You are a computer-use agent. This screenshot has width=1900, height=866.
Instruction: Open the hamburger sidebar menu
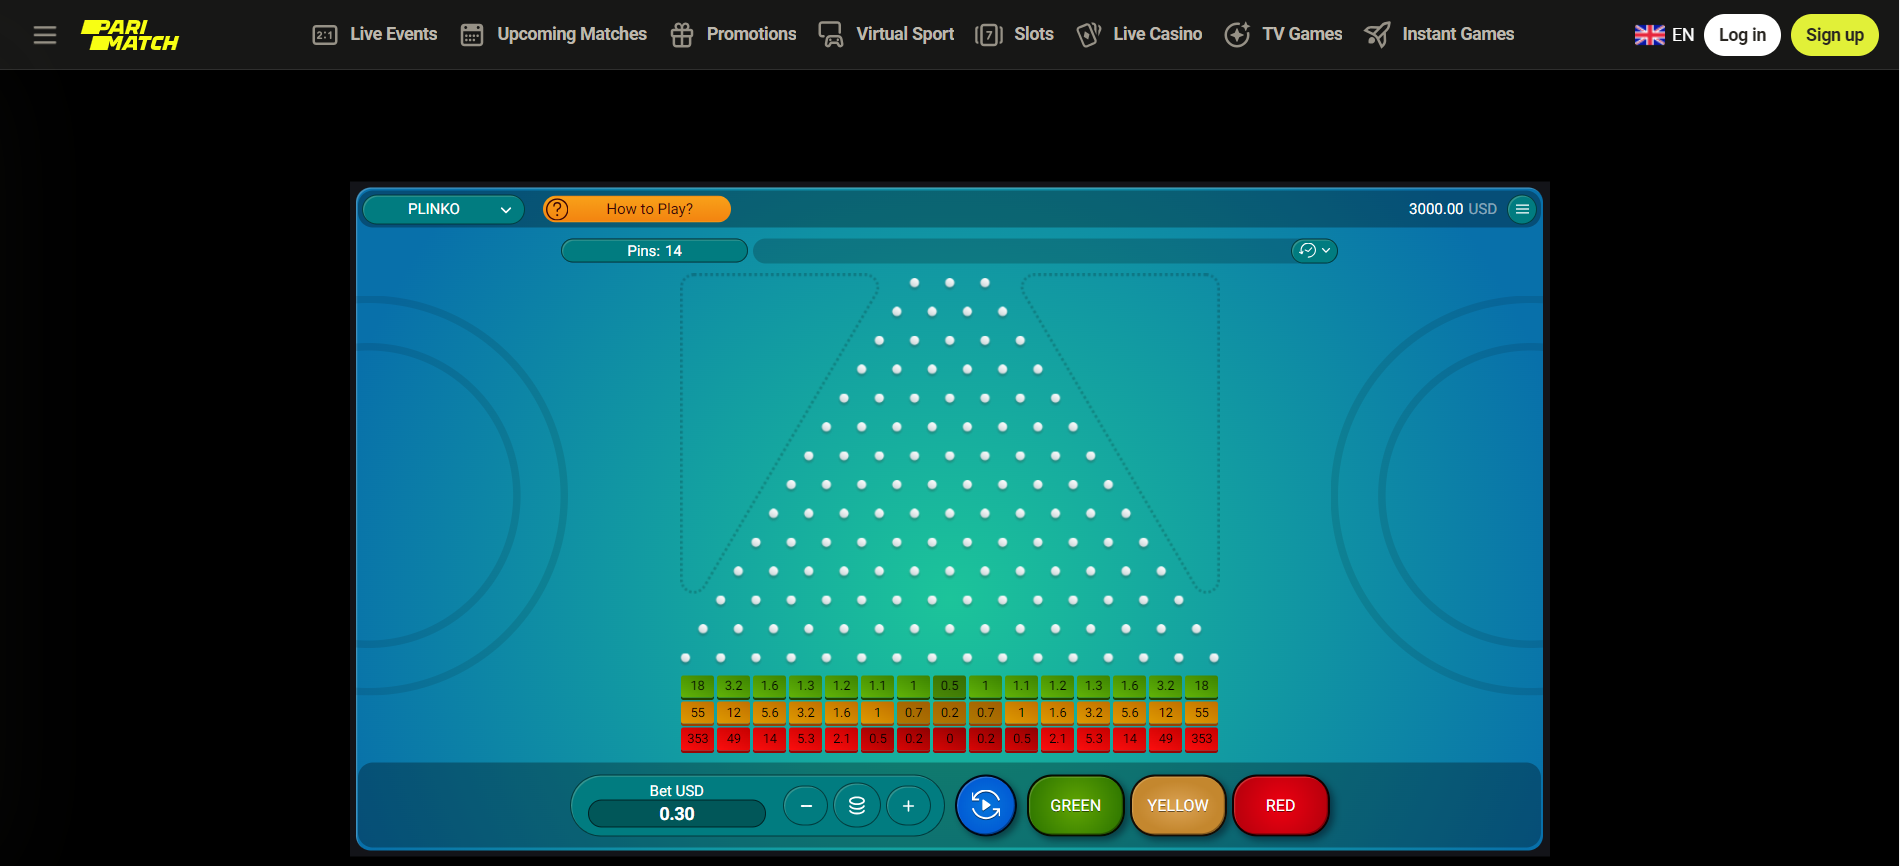(x=45, y=35)
